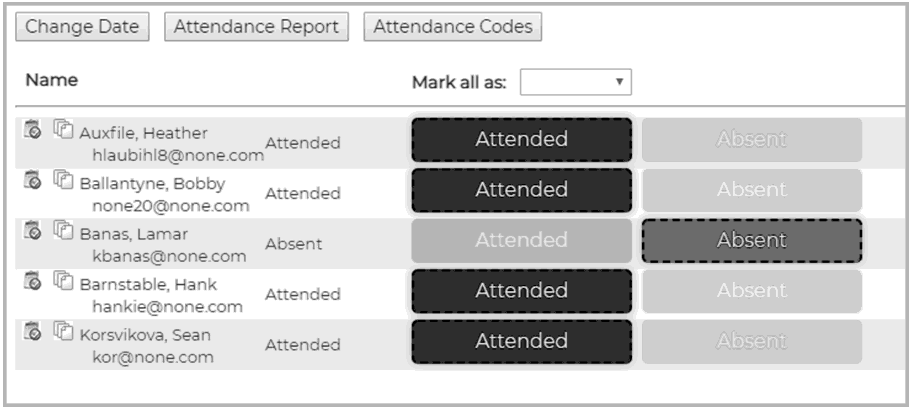Click the Change Date button
This screenshot has width=913, height=410.
pos(82,27)
